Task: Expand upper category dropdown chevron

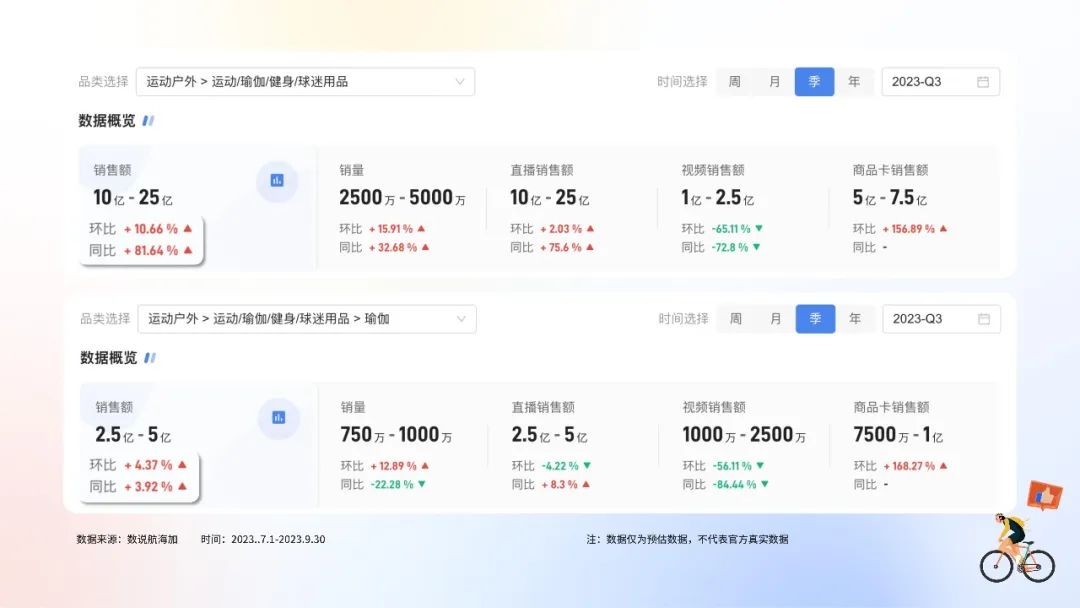Action: pos(459,82)
